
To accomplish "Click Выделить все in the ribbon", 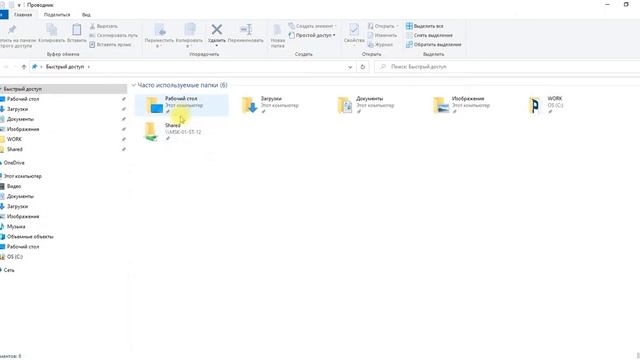I will [x=424, y=26].
